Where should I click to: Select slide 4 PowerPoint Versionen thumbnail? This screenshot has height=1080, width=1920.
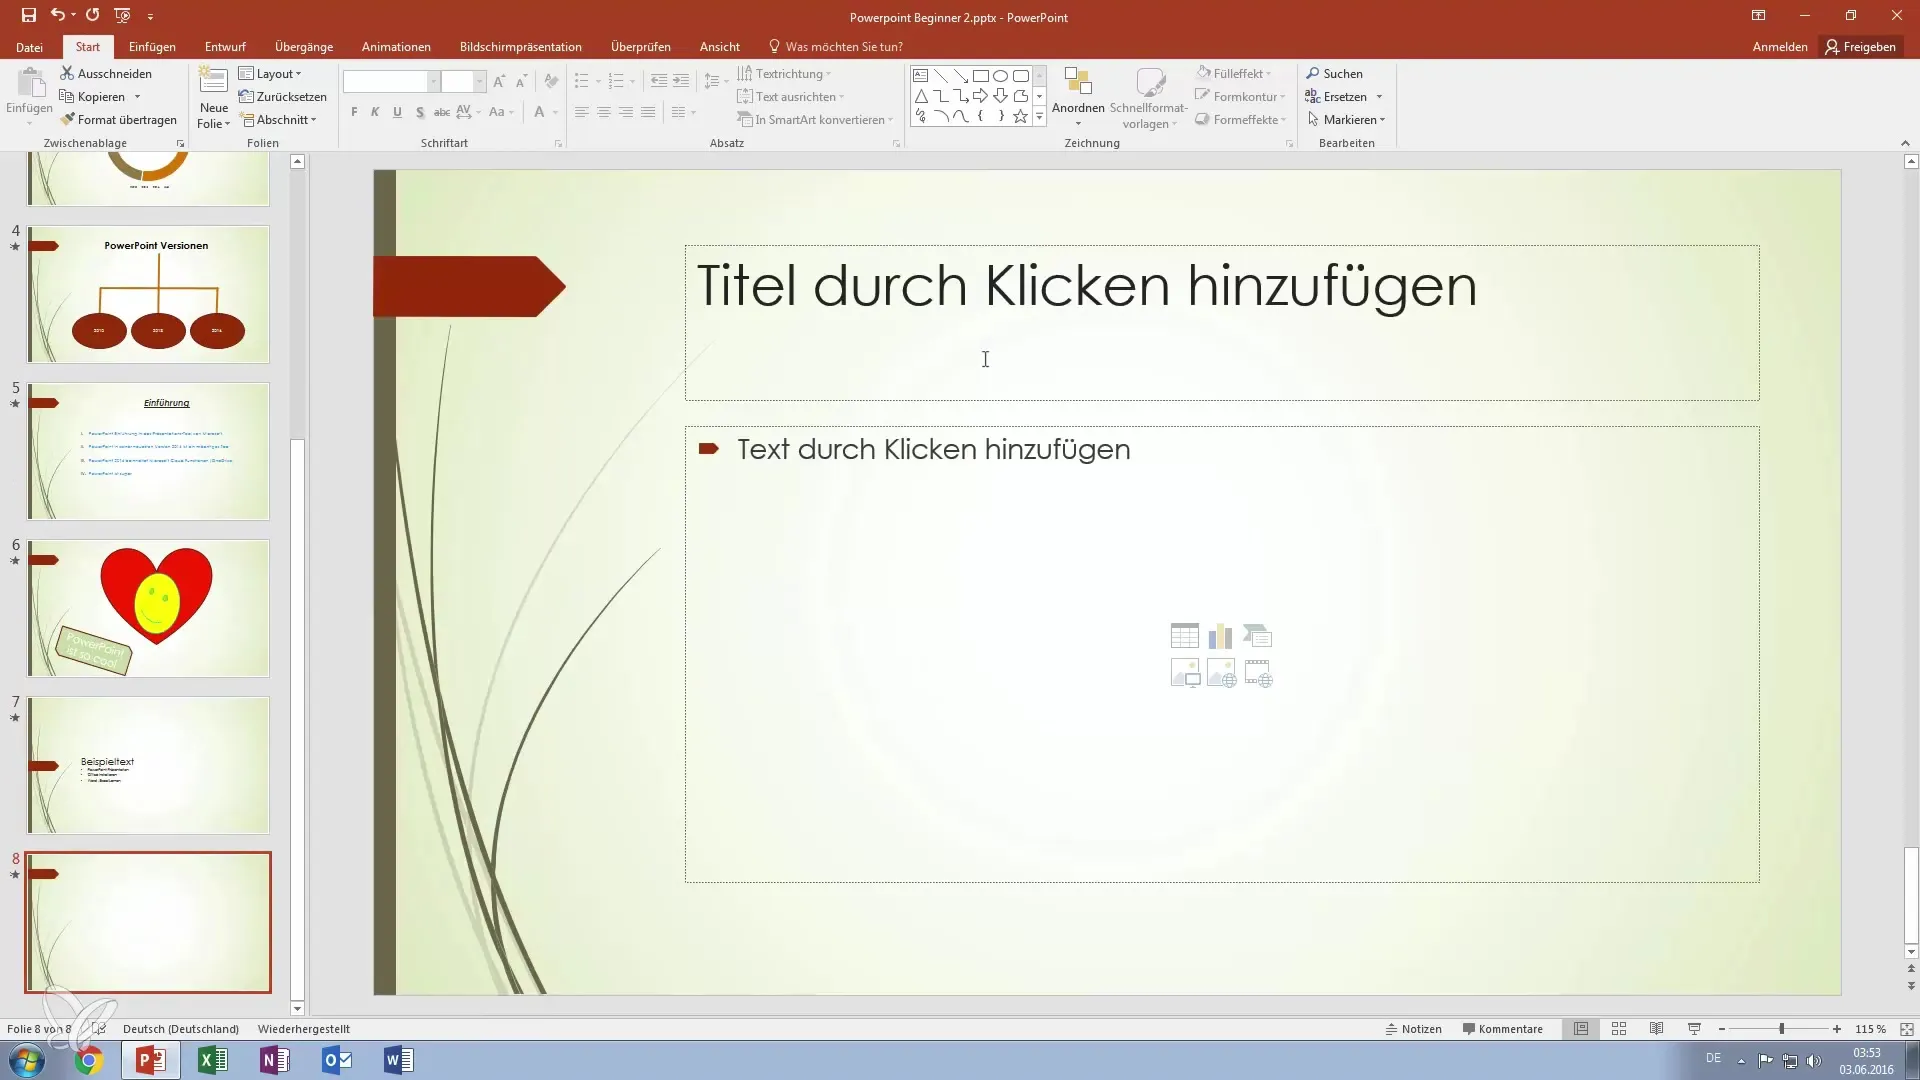pyautogui.click(x=148, y=294)
